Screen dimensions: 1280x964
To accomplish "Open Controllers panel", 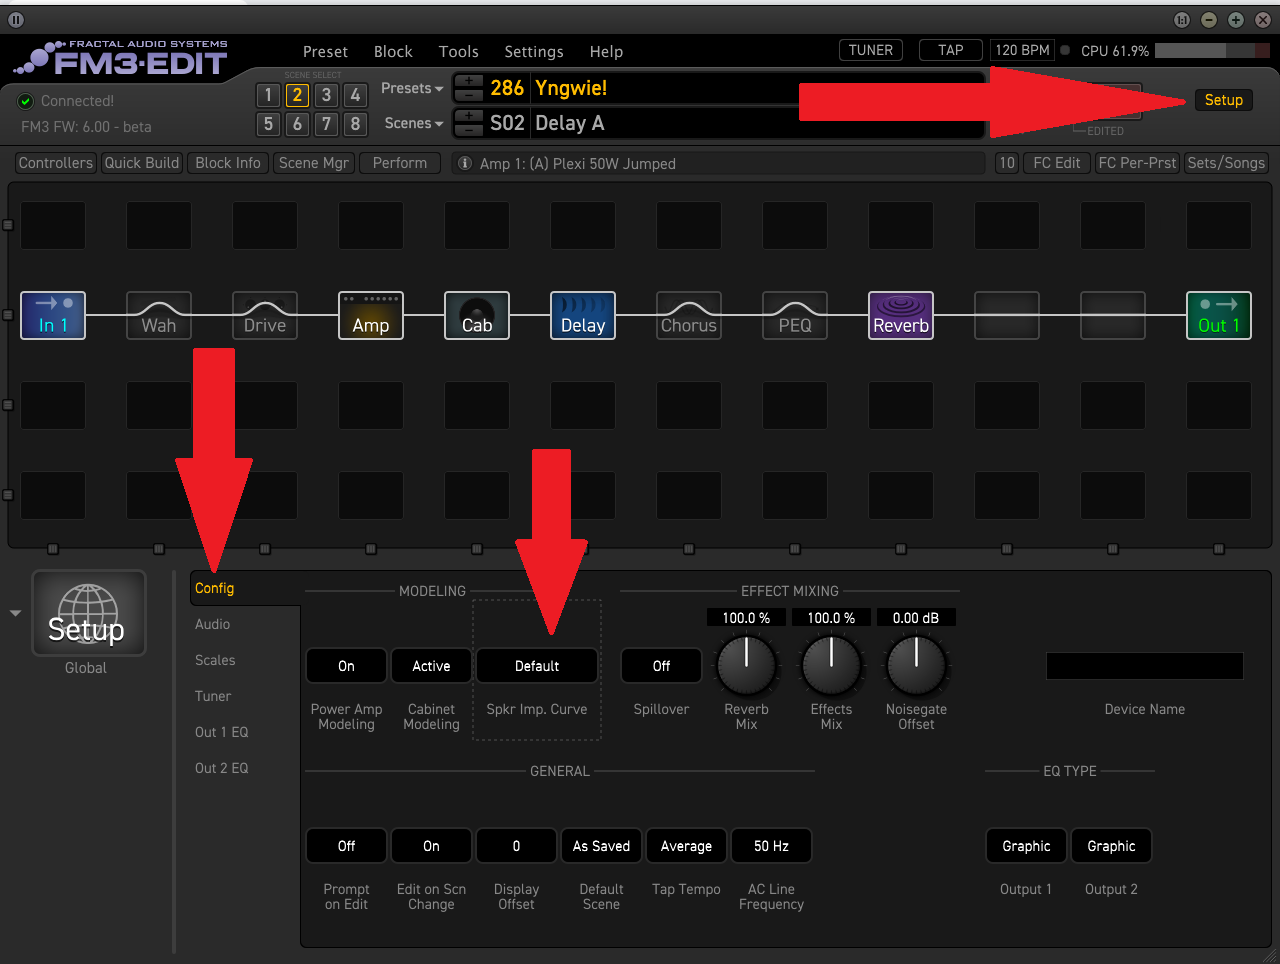I will click(x=56, y=163).
